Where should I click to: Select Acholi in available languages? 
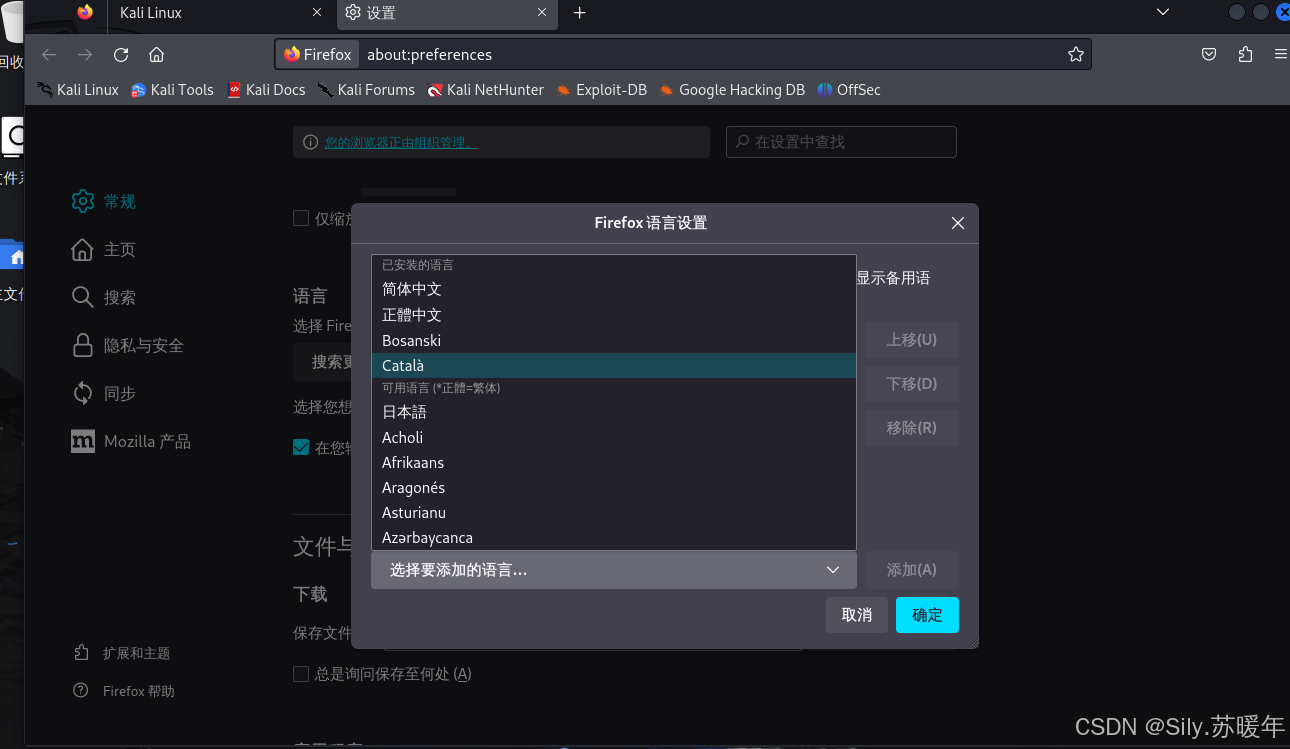[x=613, y=438]
